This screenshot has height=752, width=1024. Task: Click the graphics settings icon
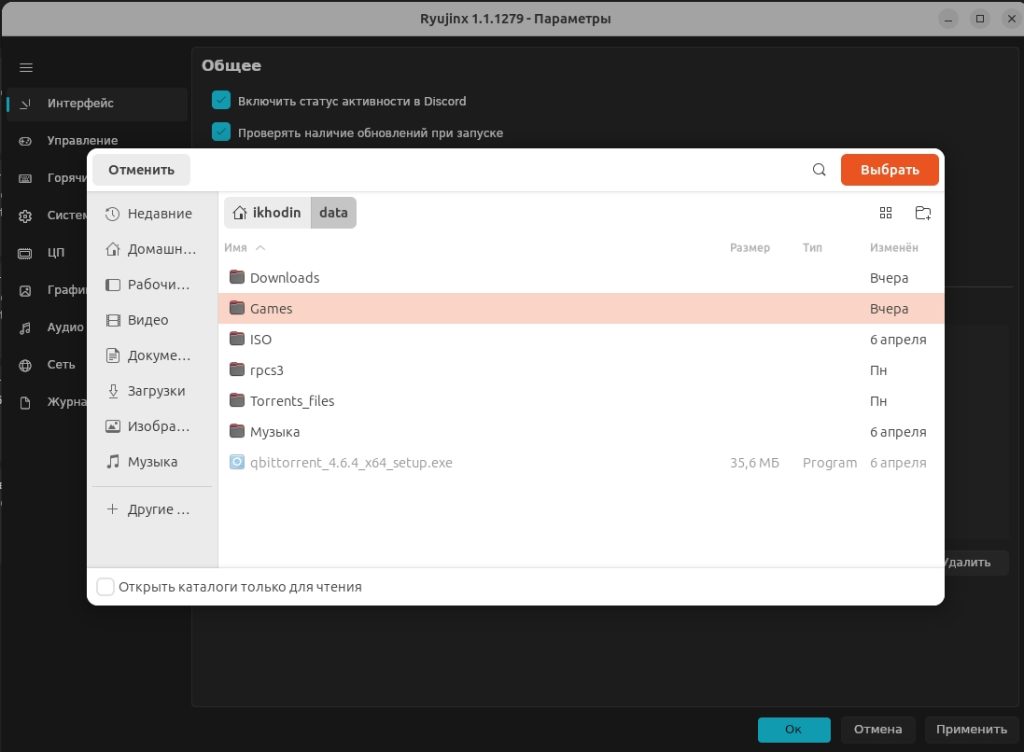click(x=25, y=290)
